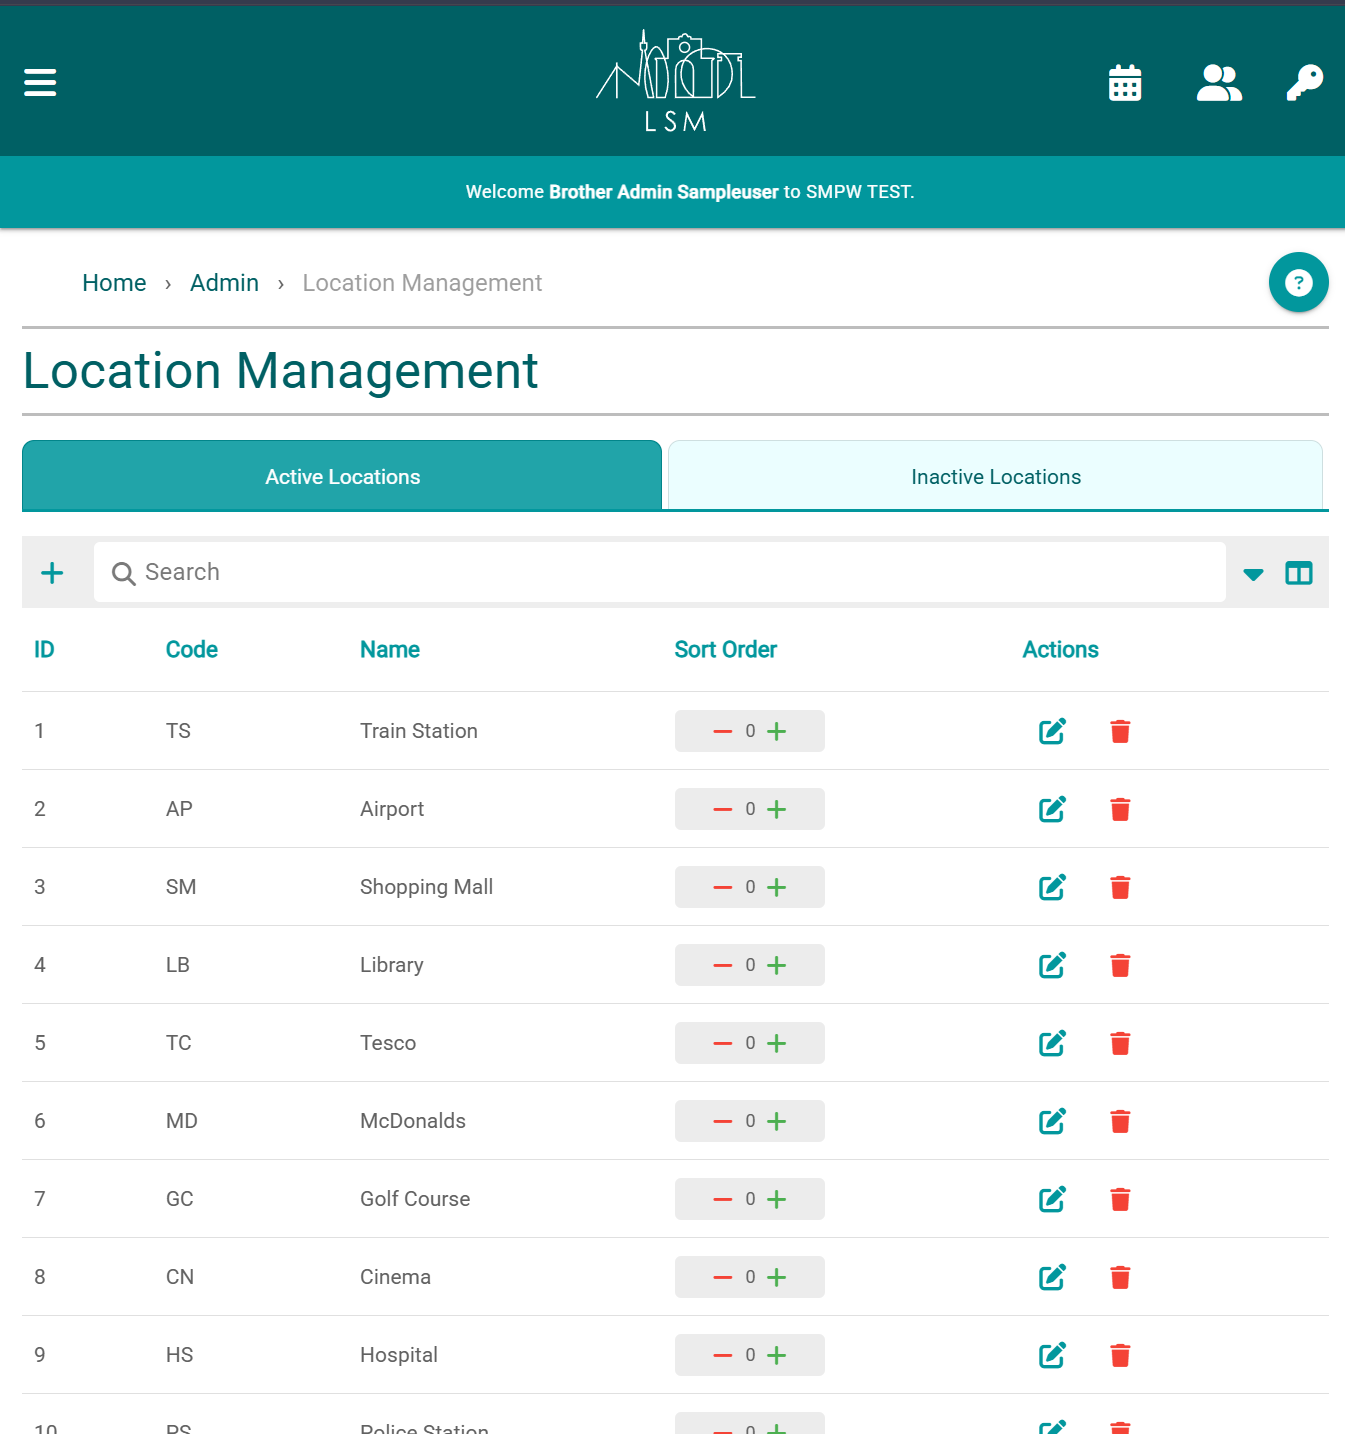The width and height of the screenshot is (1345, 1434).
Task: Add a new location with plus icon
Action: point(52,572)
